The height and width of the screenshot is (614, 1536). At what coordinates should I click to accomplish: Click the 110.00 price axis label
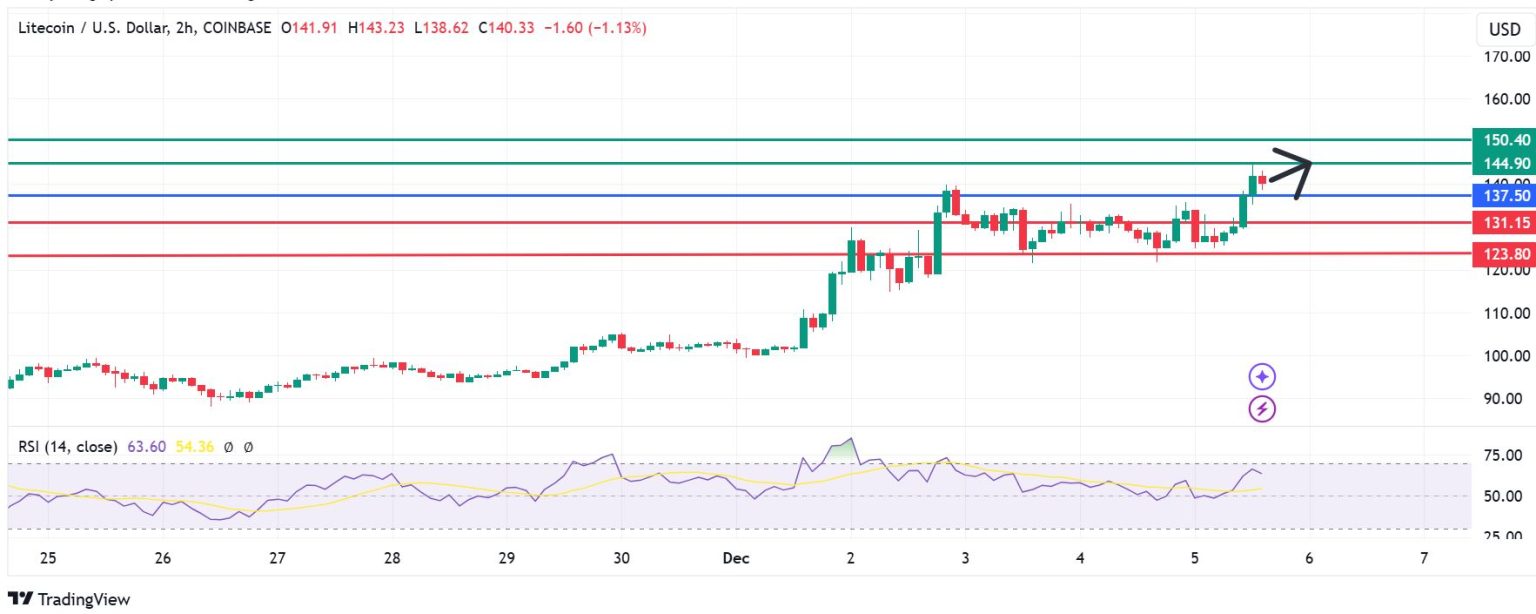point(1508,313)
